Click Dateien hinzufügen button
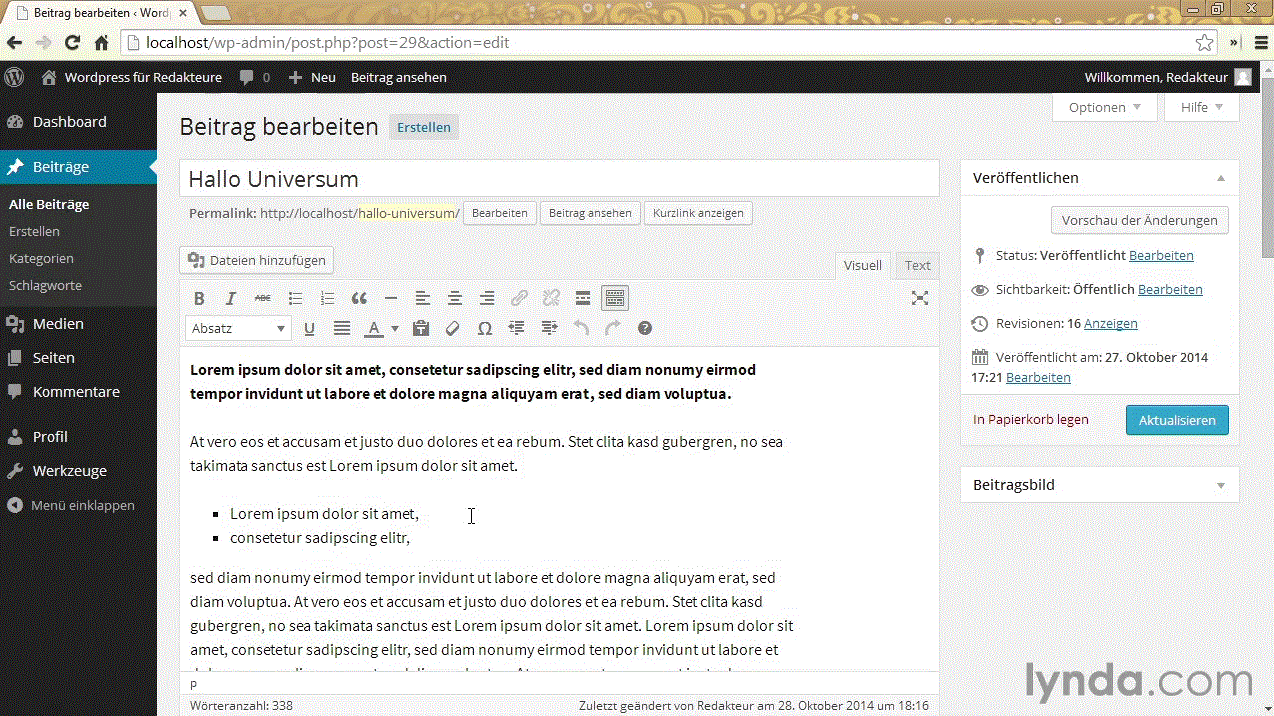 coord(257,260)
